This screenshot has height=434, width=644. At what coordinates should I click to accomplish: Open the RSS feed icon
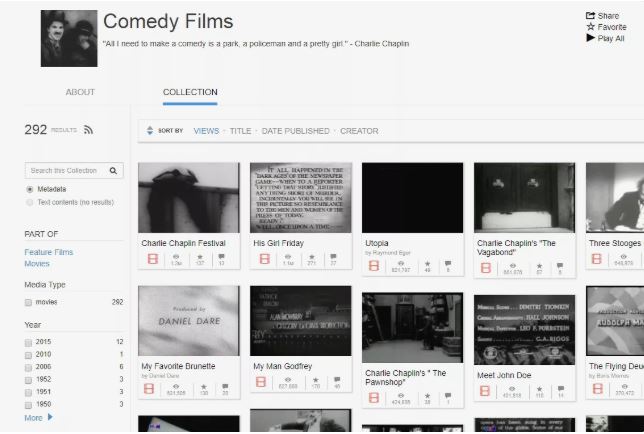coord(88,130)
